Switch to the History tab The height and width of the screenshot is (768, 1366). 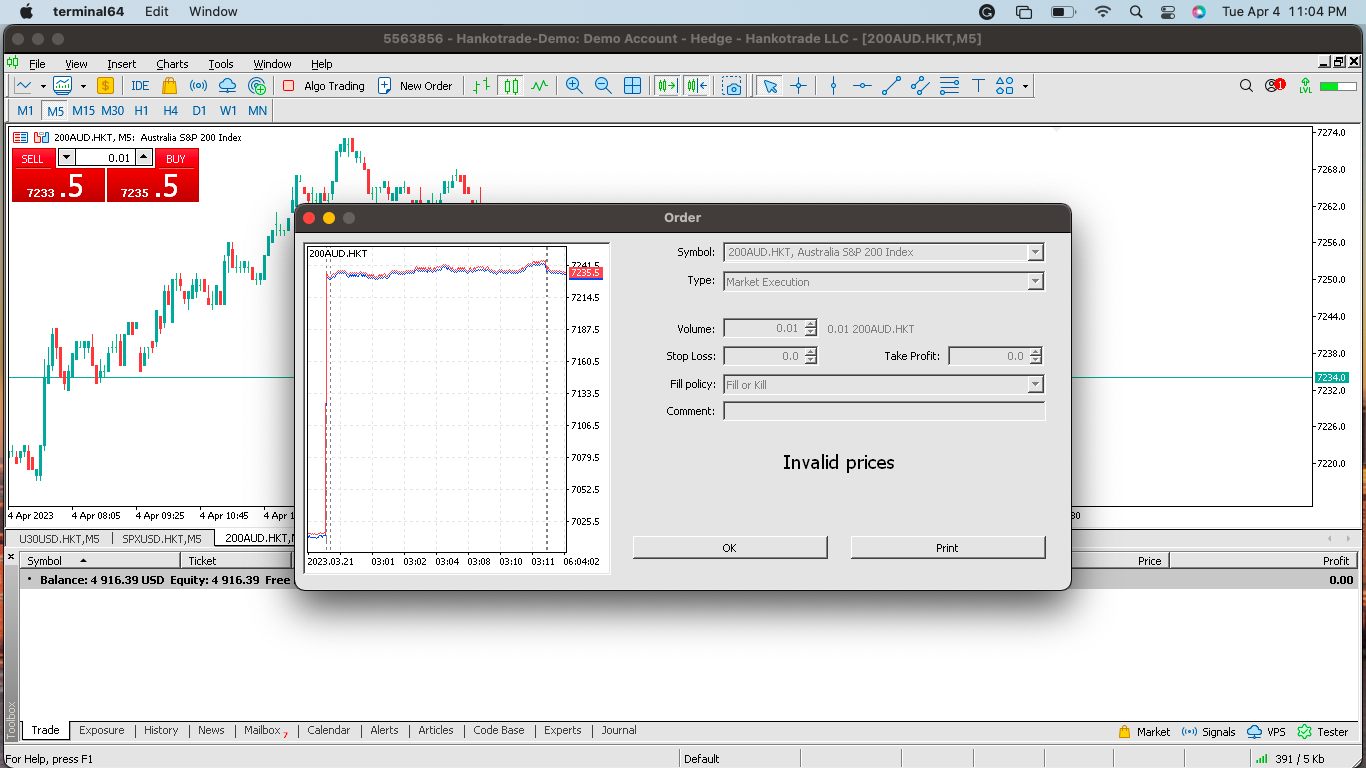pos(161,731)
